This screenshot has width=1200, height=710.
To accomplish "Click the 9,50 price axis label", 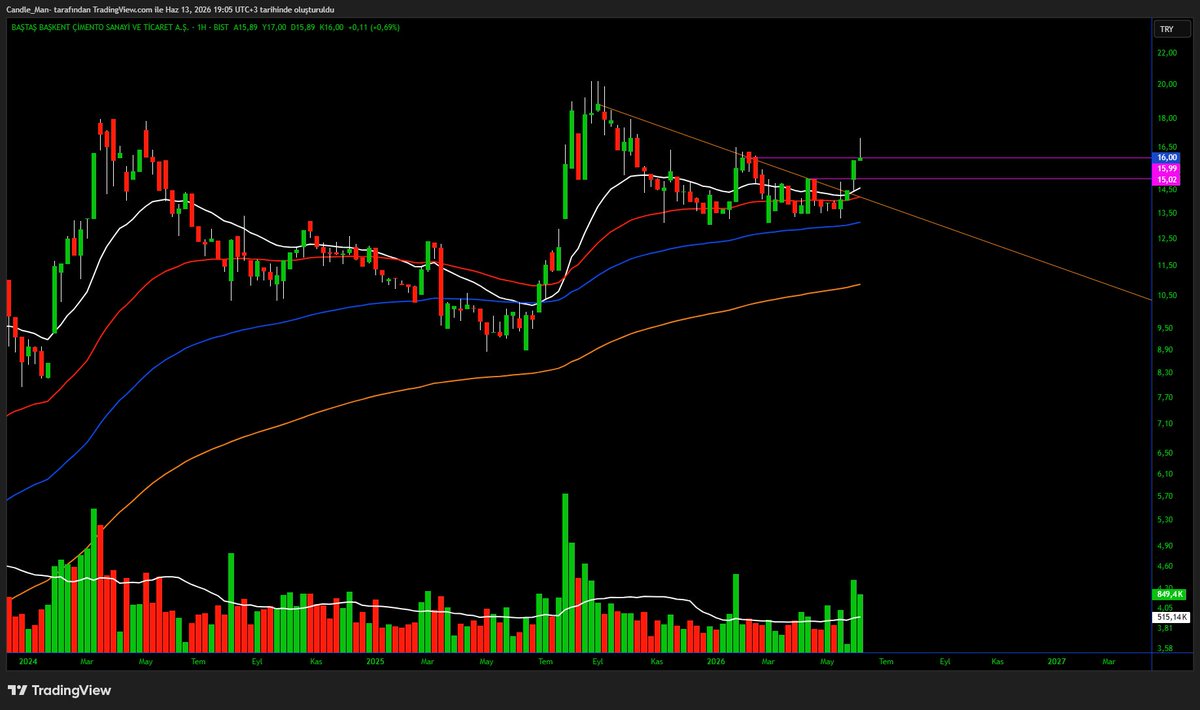I will coord(1165,328).
